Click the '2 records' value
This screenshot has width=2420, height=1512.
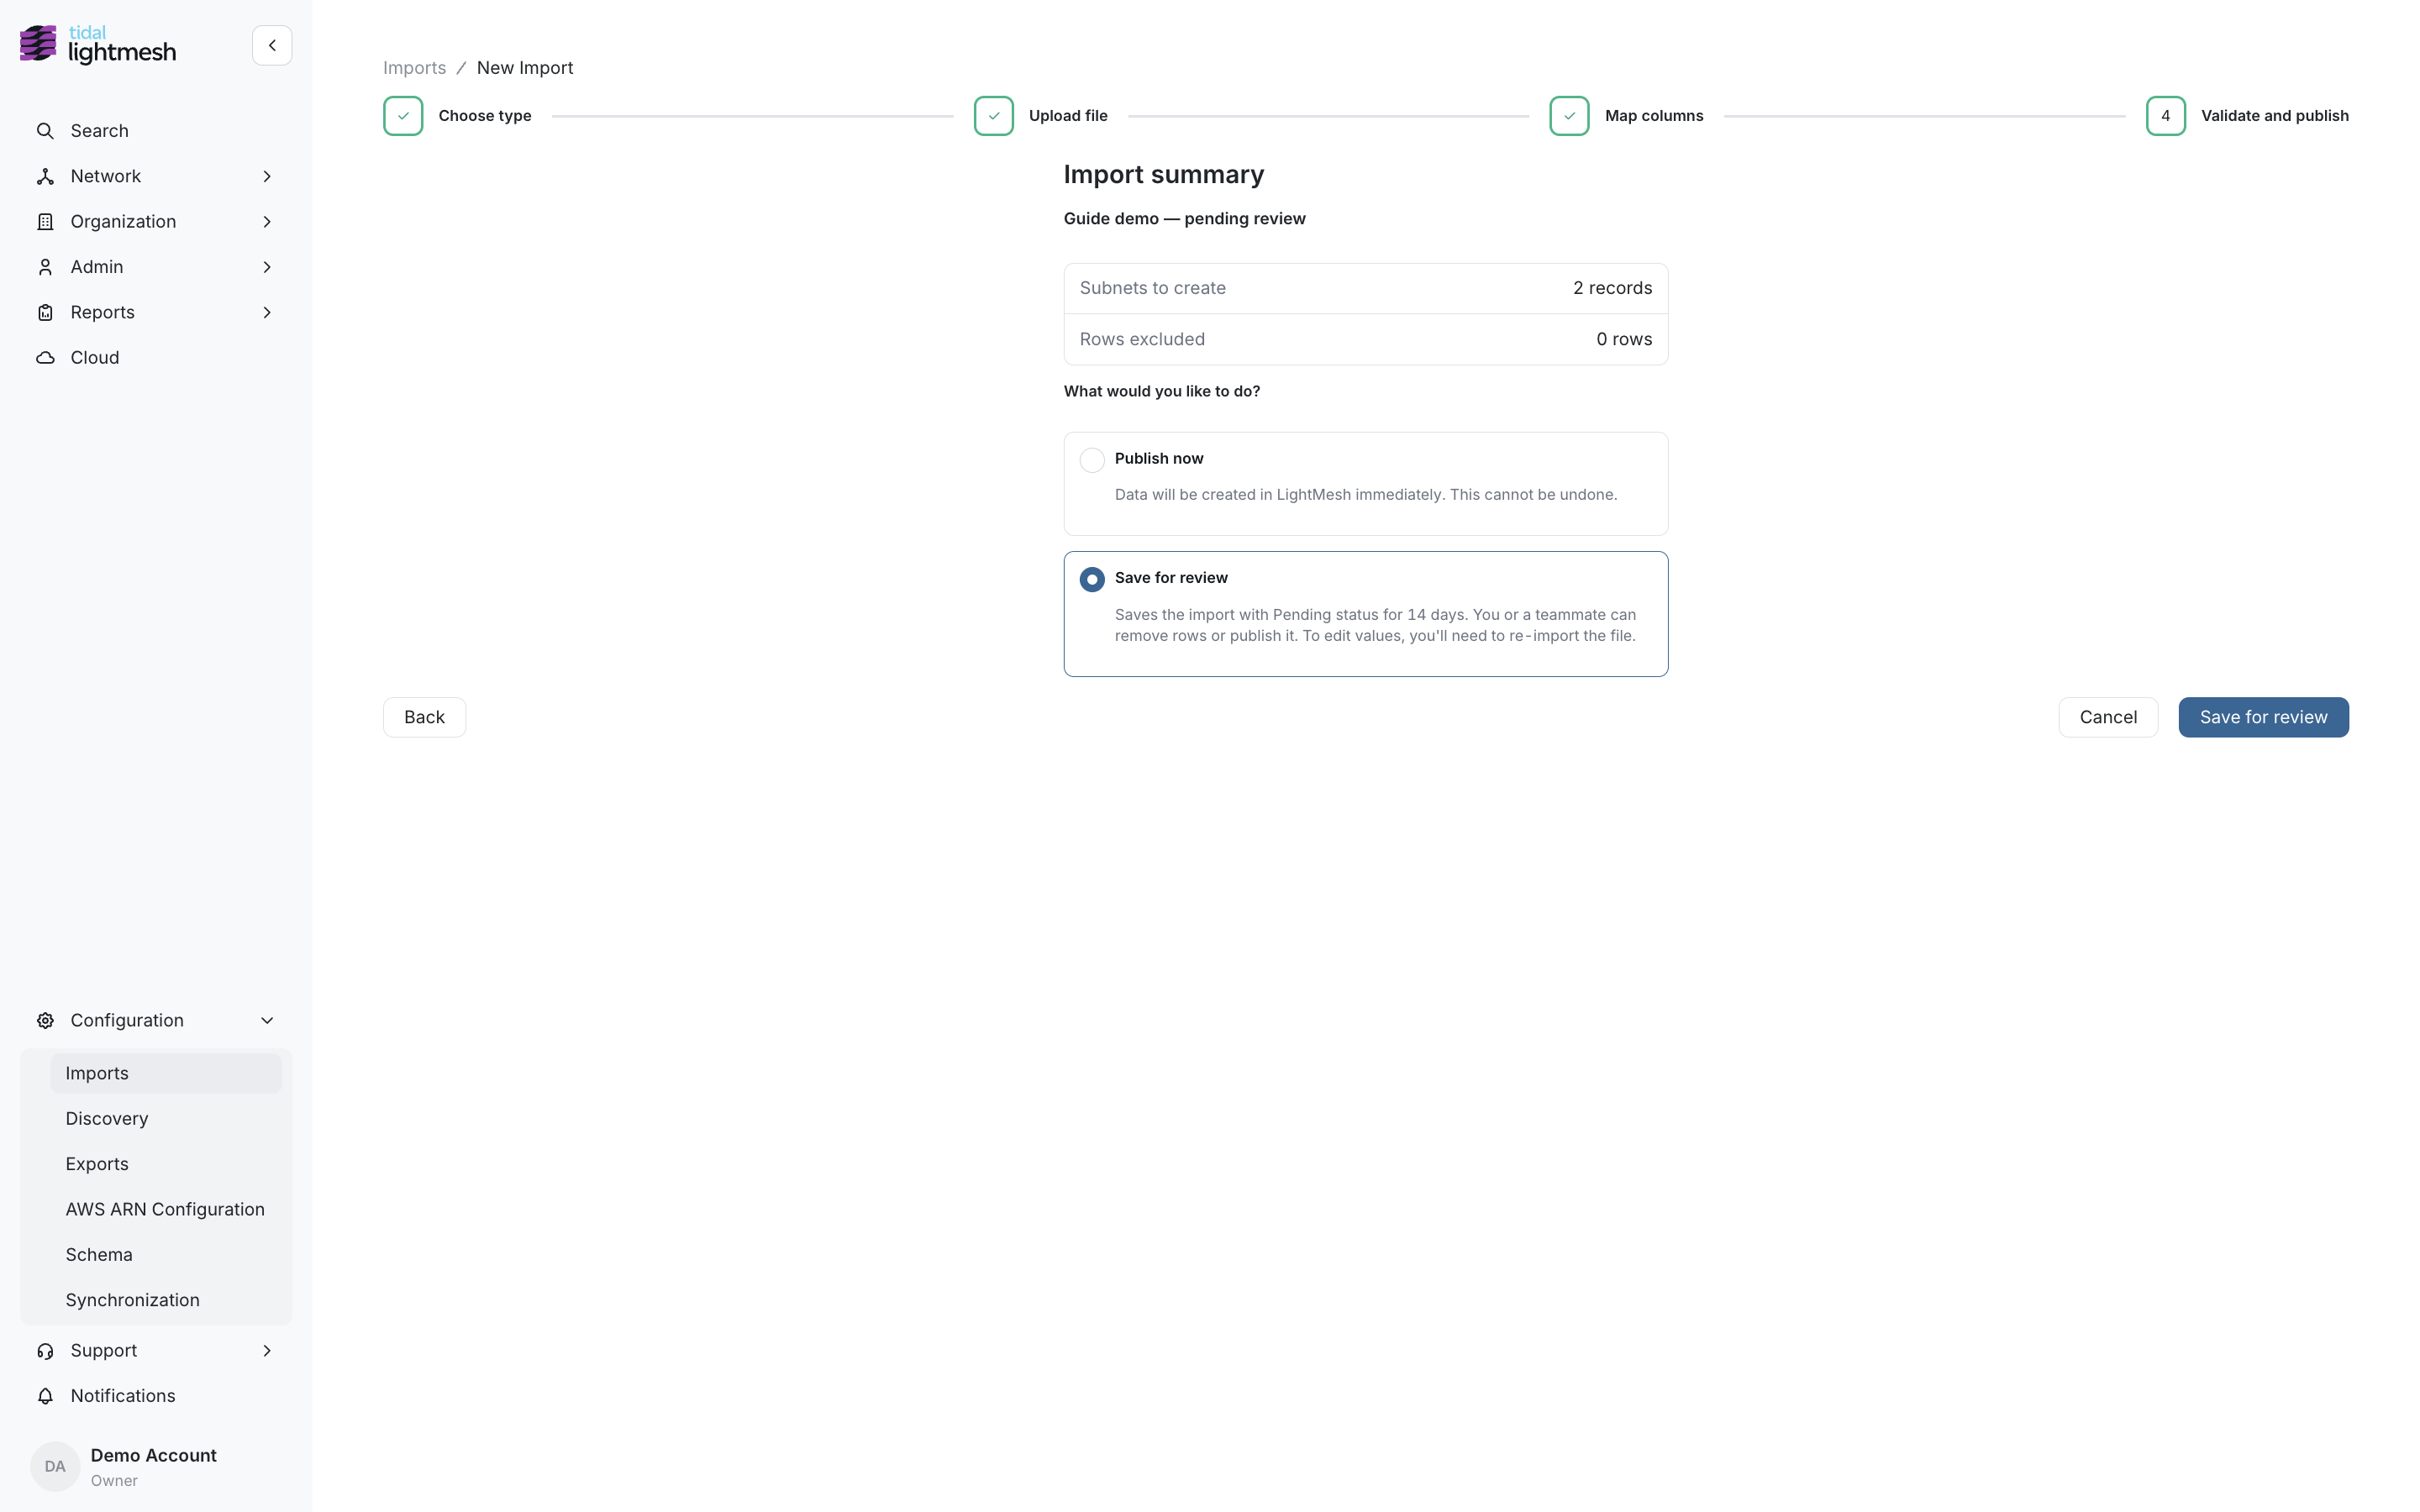(1612, 288)
